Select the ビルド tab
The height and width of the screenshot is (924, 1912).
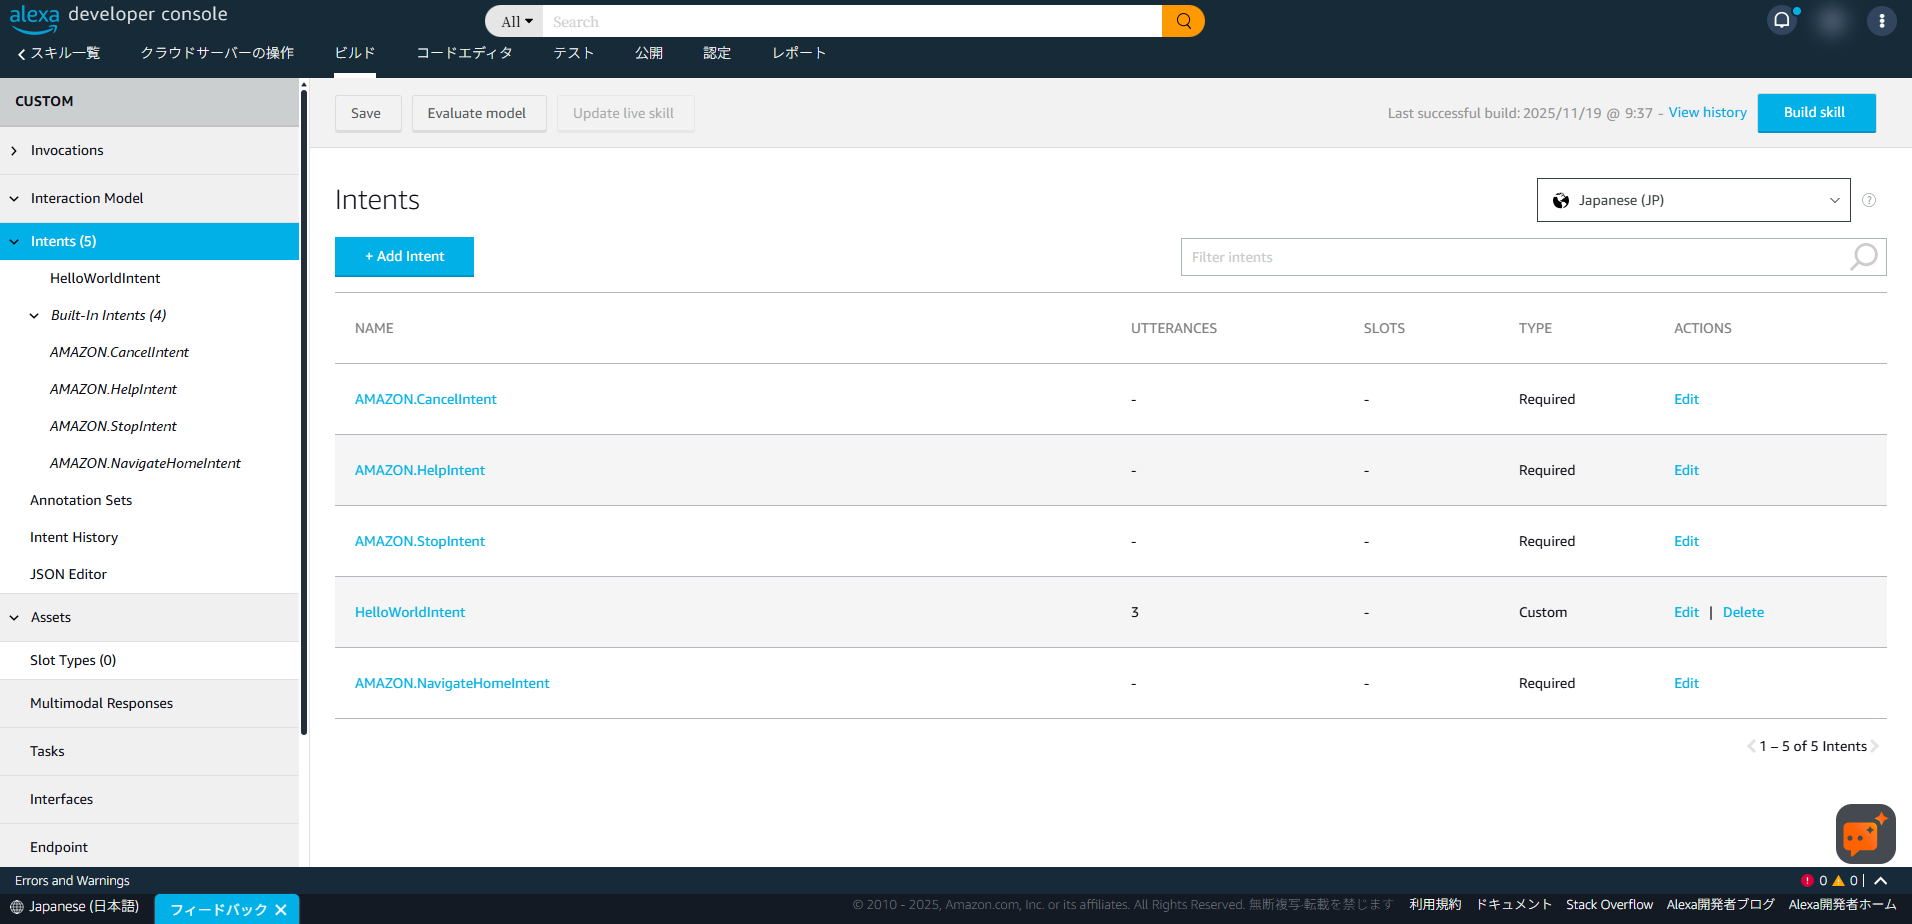coord(355,53)
